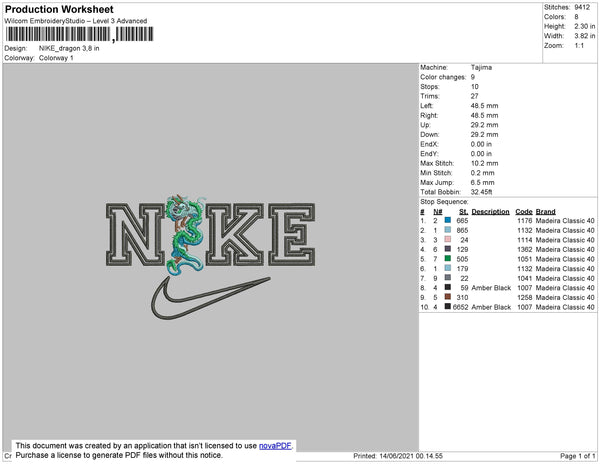Viewport: 600px width, 464px height.
Task: Click code 1176 in stop row 1
Action: click(525, 221)
